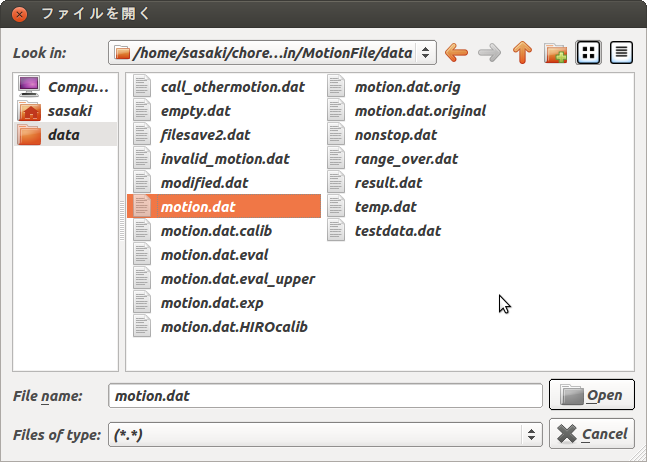The width and height of the screenshot is (647, 462).
Task: Go forward with the right arrow icon
Action: pyautogui.click(x=489, y=53)
